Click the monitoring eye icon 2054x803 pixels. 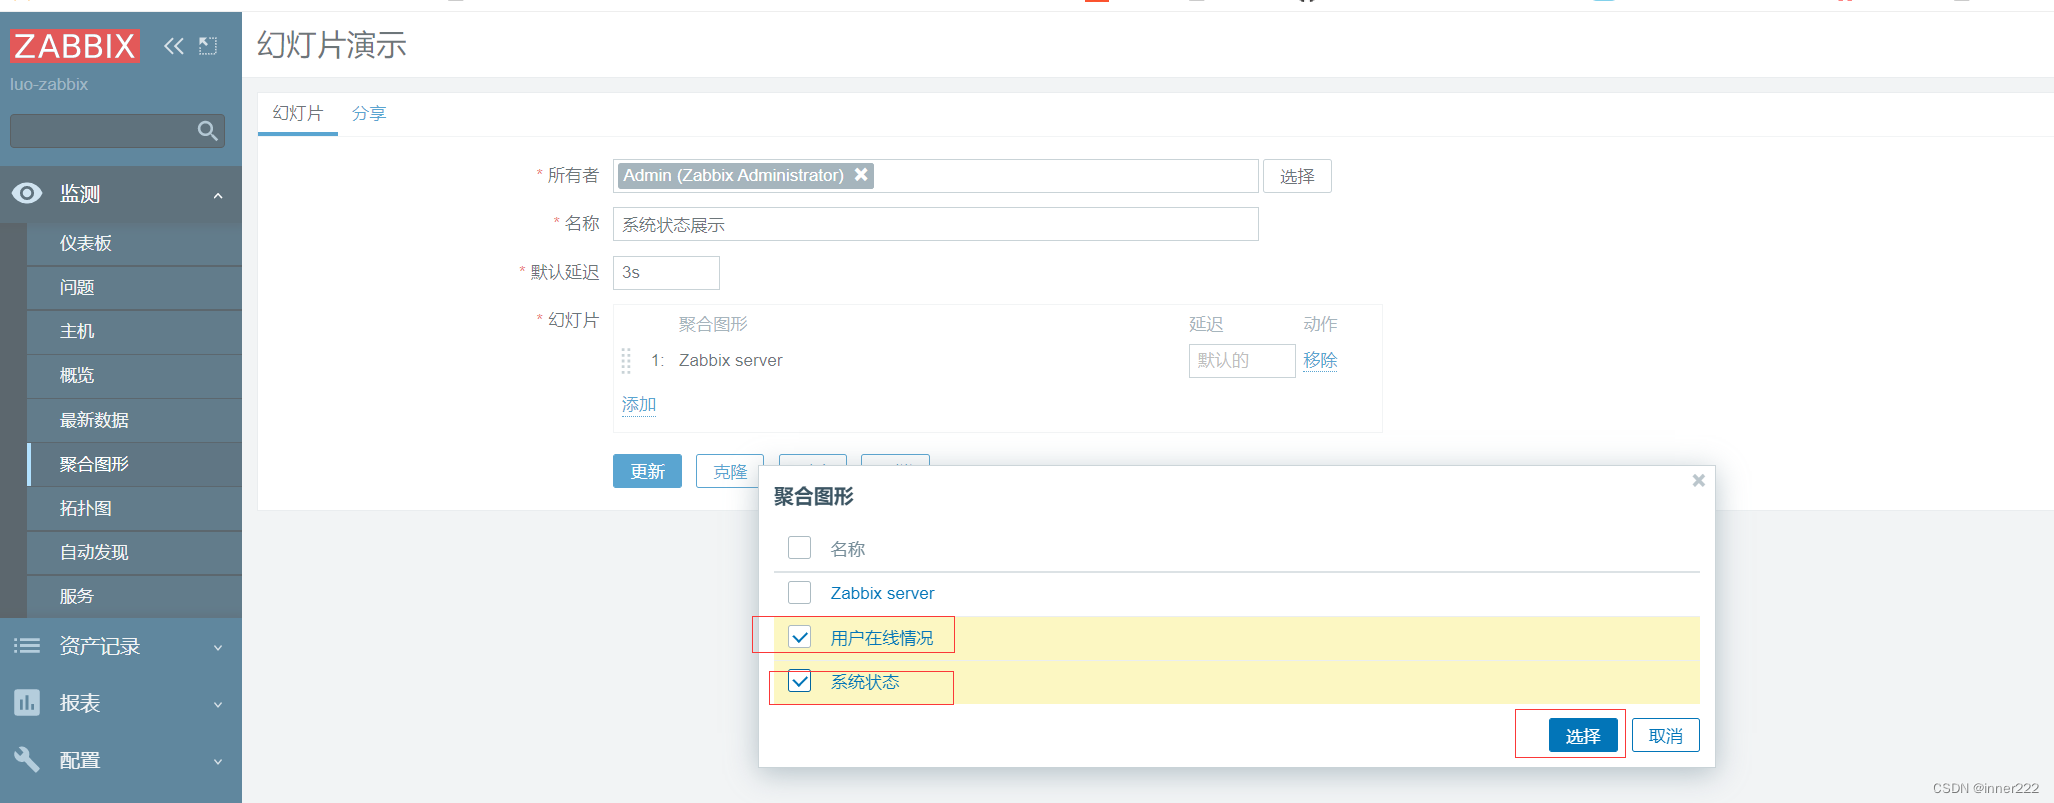27,193
